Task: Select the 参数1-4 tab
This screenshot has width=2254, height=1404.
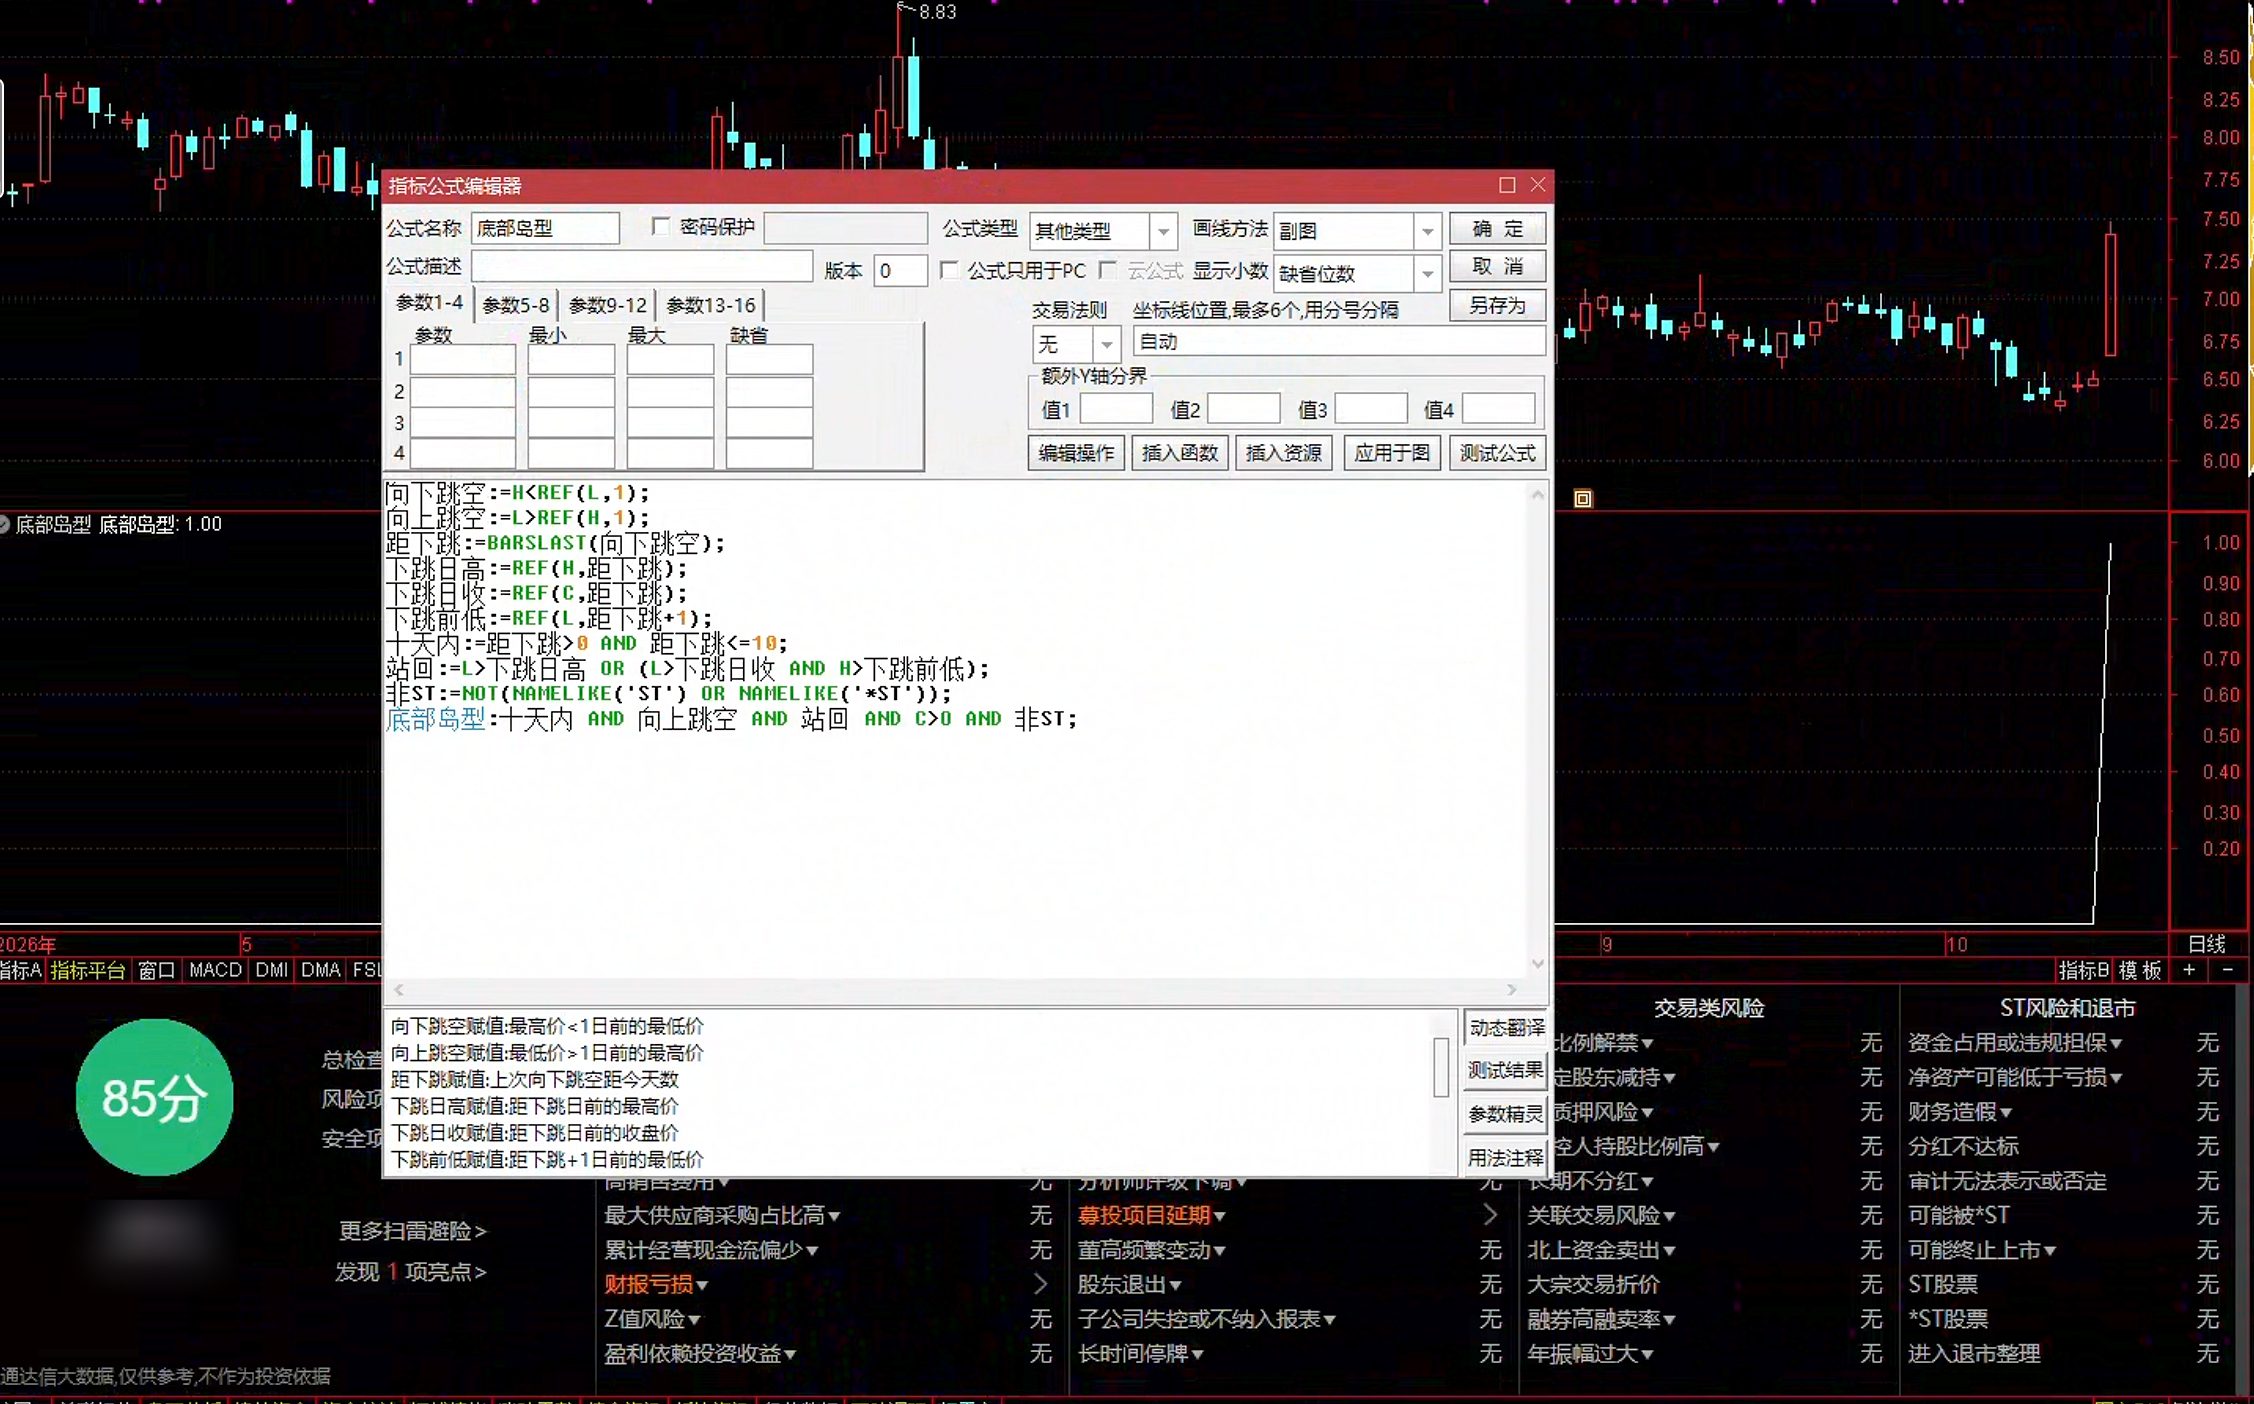Action: 429,302
